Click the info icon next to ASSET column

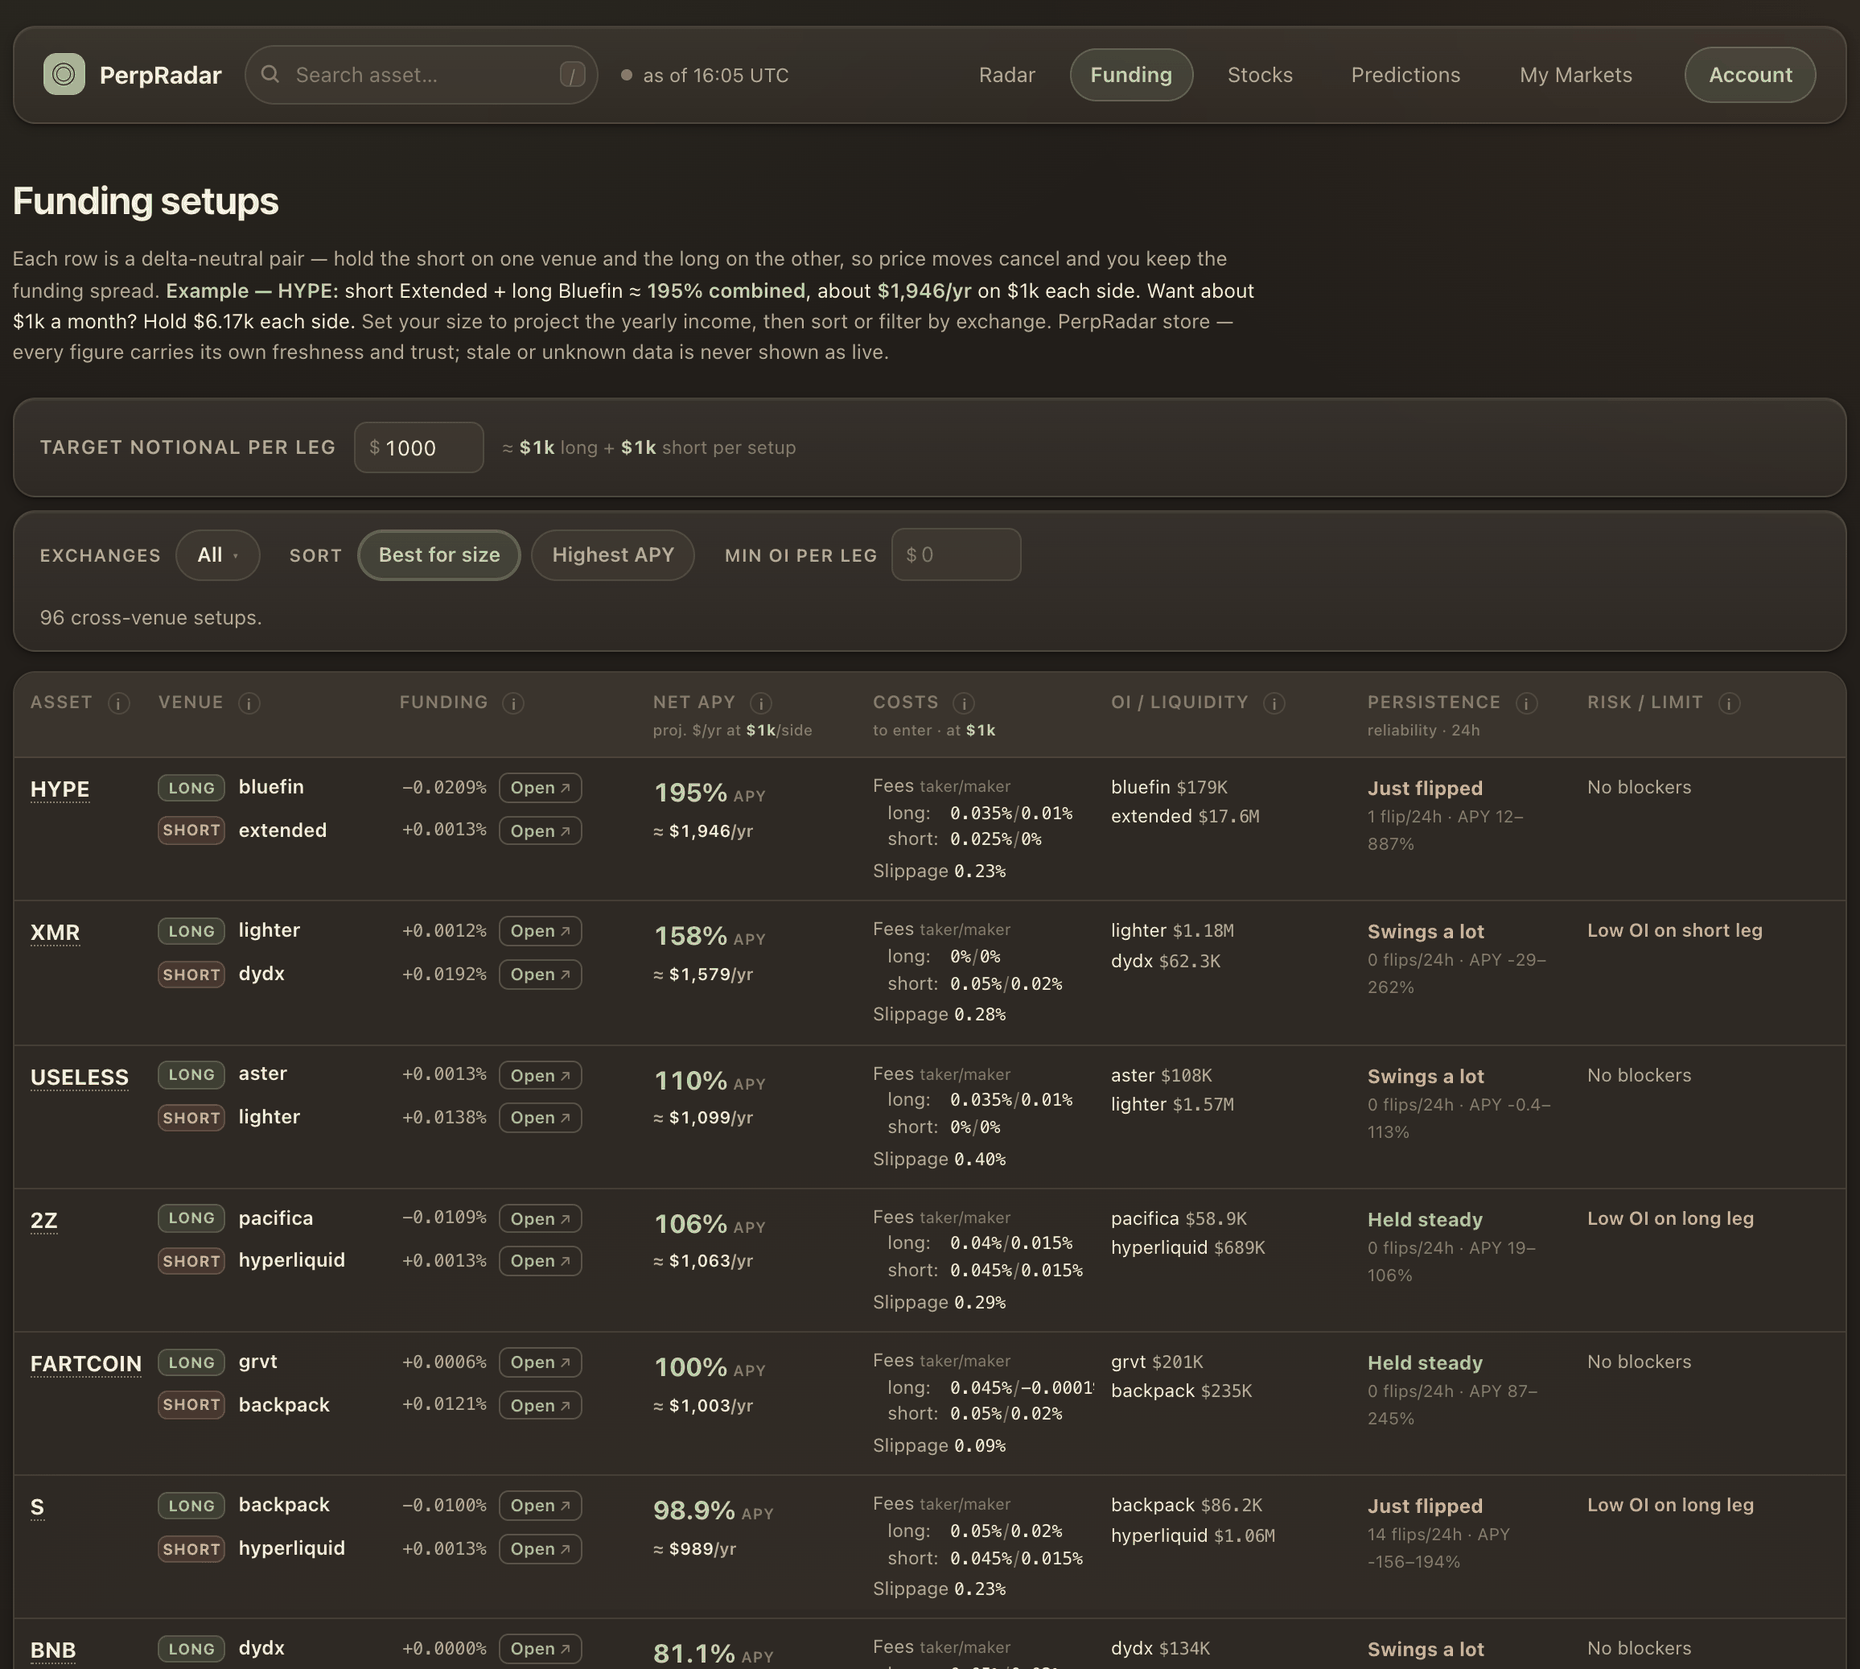coord(118,704)
